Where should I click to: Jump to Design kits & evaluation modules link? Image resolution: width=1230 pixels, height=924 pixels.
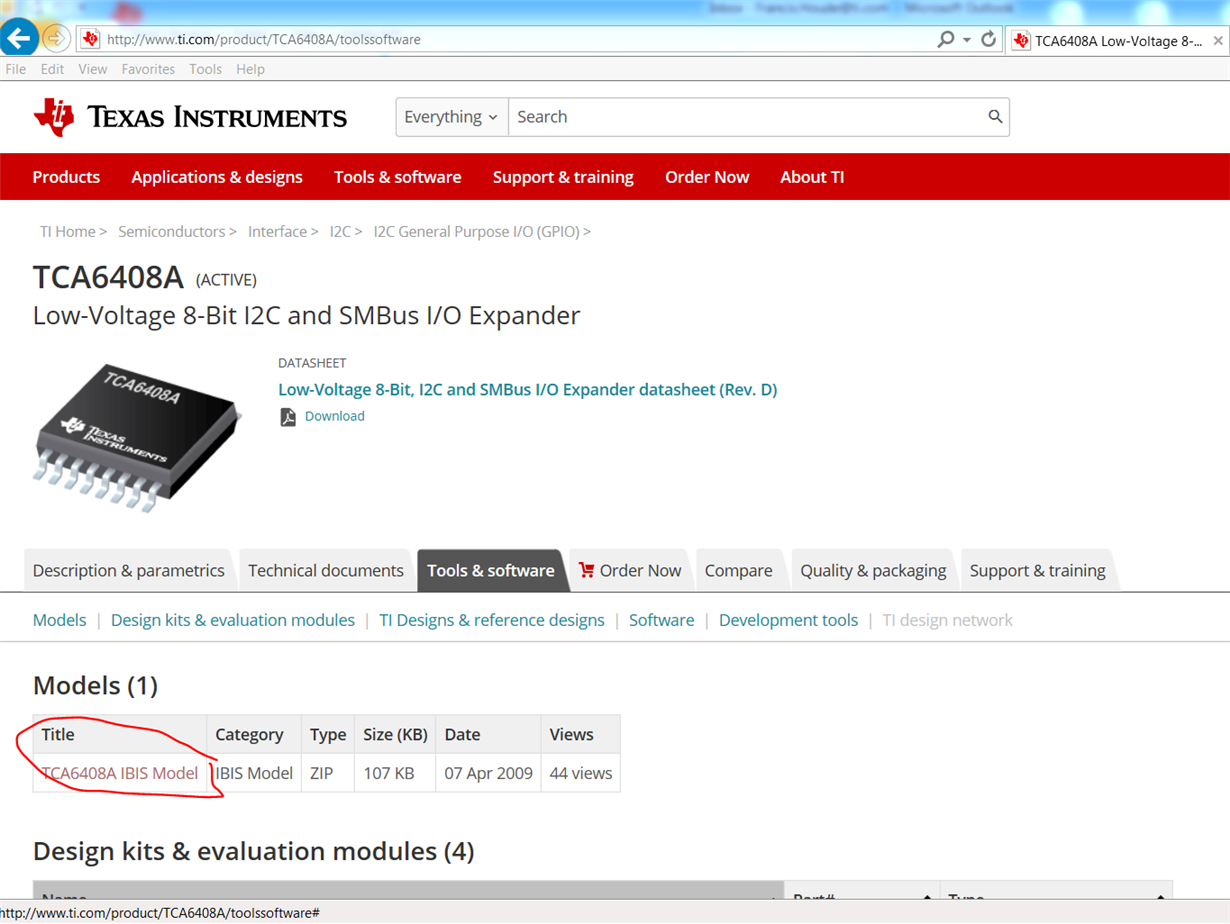click(233, 620)
